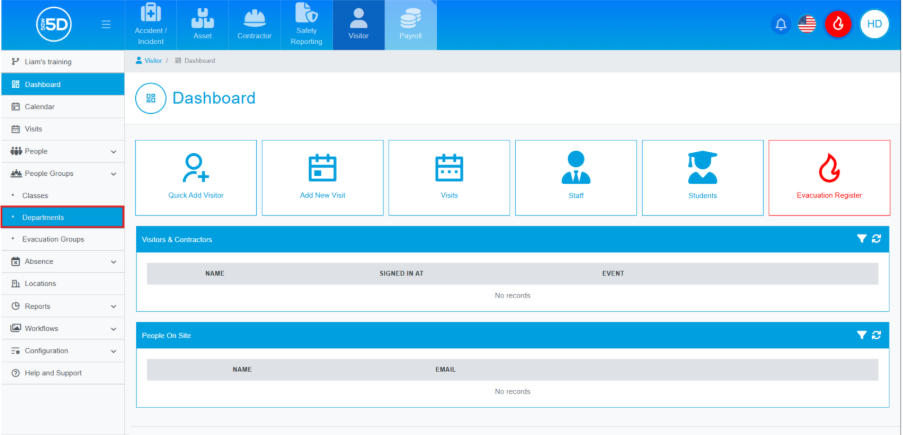Screen dimensions: 903x435
Task: Click the filter icon in Visitors & Contractors
Action: pos(861,239)
